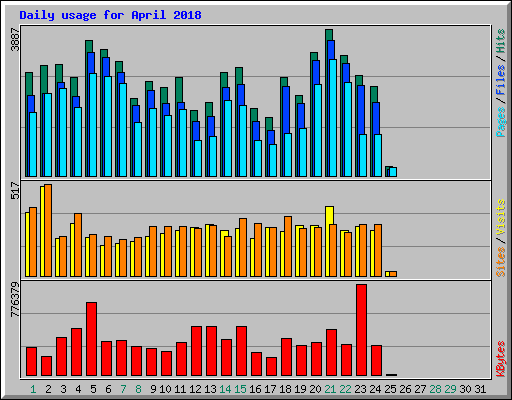
Task: Select day 21 on the x-axis
Action: click(x=330, y=389)
